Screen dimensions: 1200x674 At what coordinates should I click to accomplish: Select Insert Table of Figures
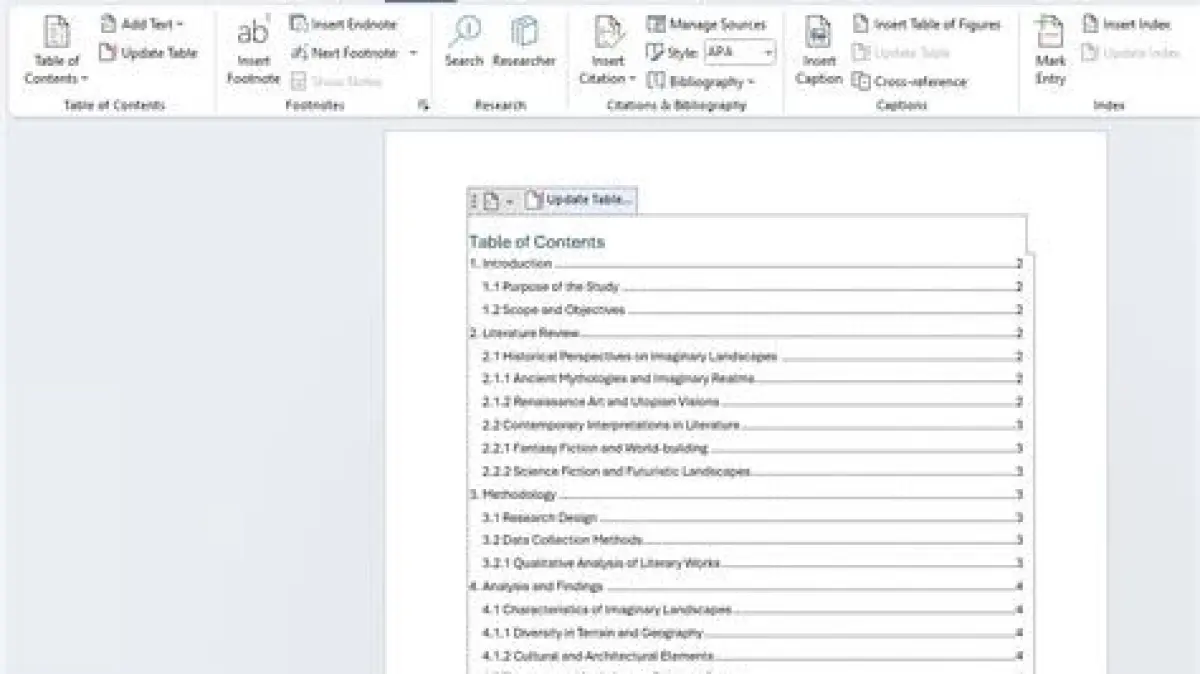coord(926,24)
